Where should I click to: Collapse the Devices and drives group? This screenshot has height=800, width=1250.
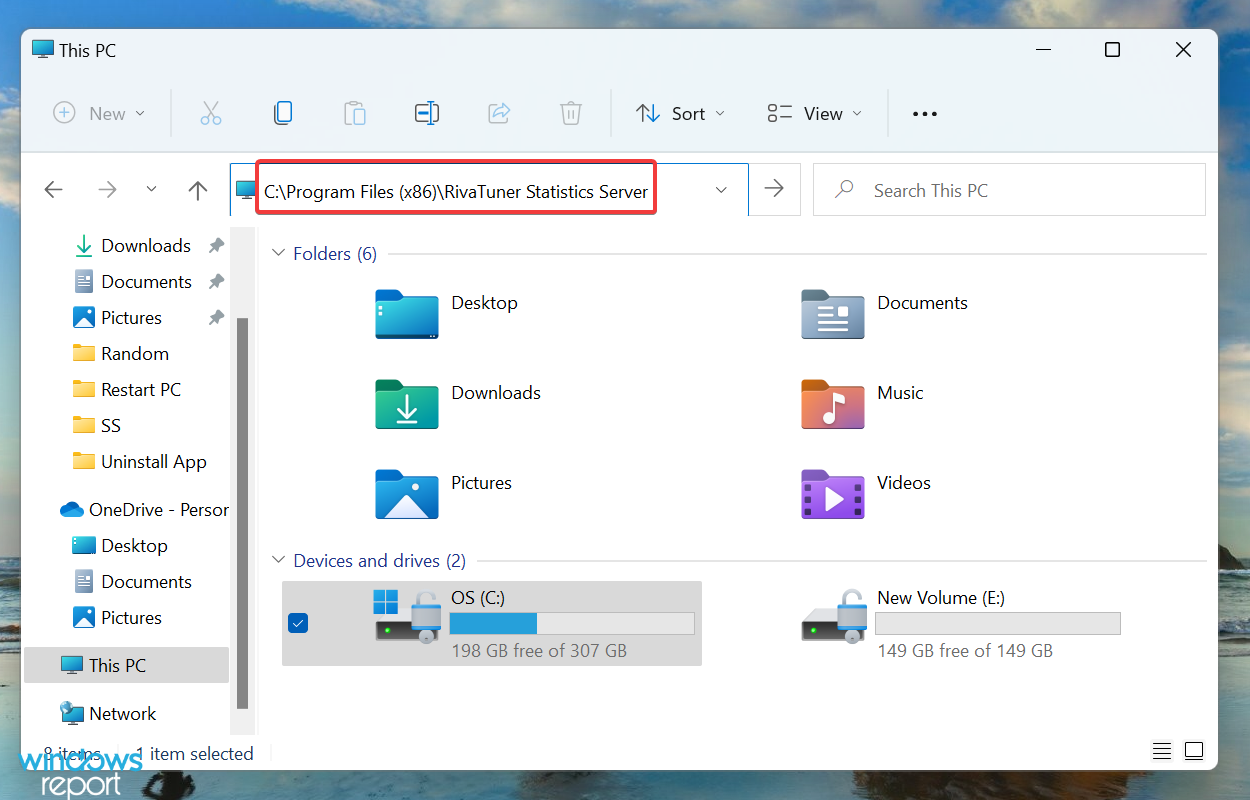pos(278,561)
